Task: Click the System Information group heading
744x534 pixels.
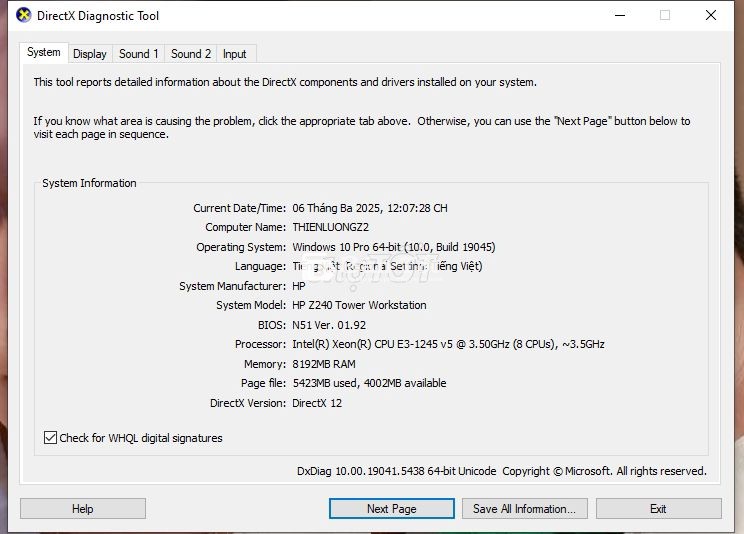Action: point(89,183)
